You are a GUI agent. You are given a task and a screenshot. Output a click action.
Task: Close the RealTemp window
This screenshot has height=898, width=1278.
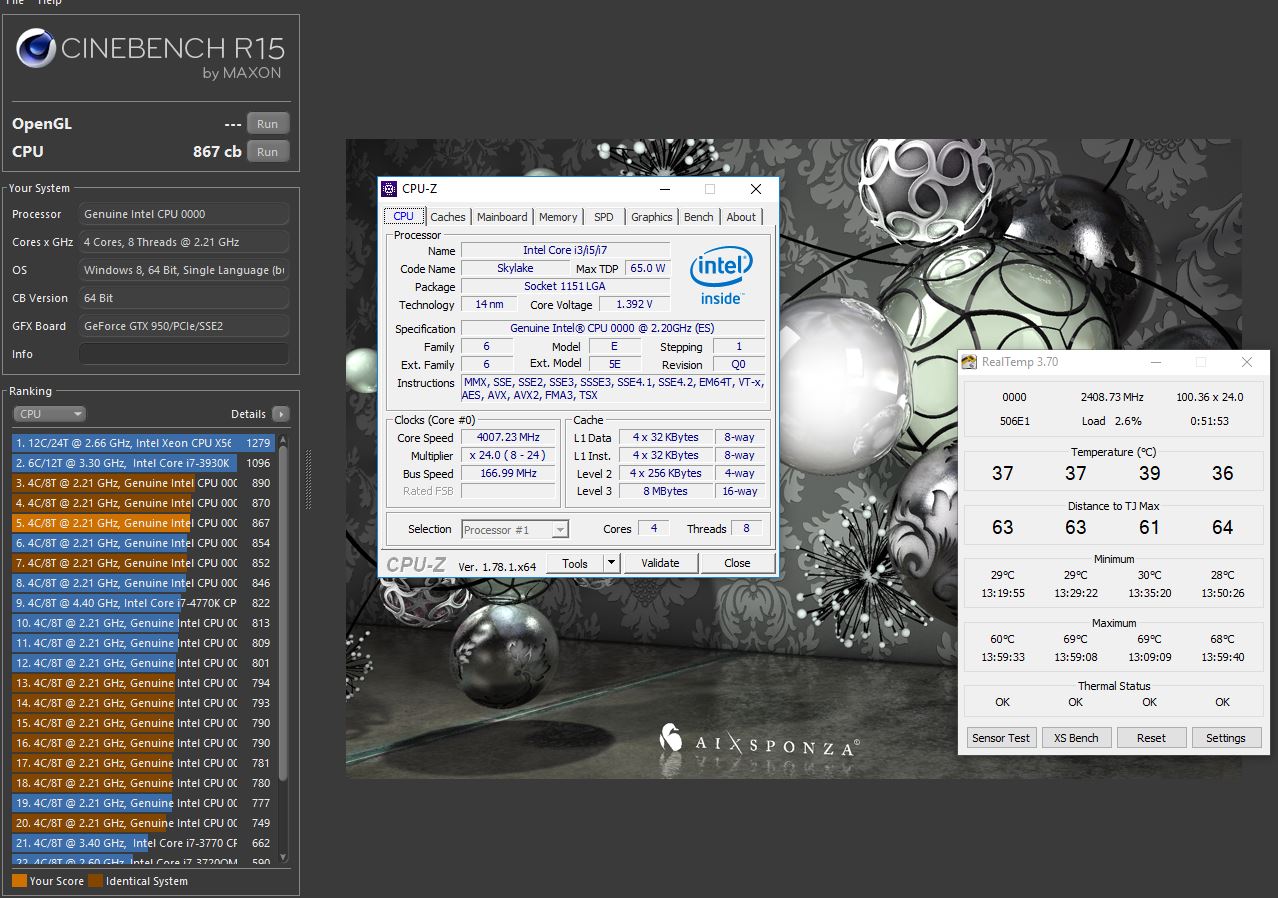[x=1247, y=362]
